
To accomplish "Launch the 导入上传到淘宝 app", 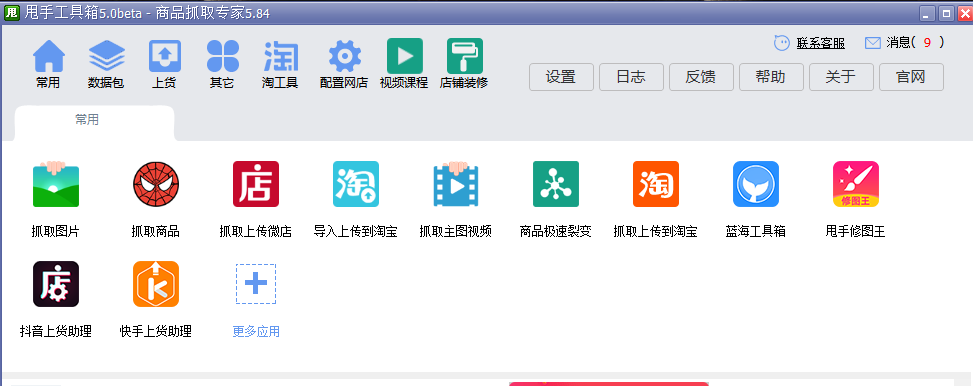I will (x=356, y=184).
